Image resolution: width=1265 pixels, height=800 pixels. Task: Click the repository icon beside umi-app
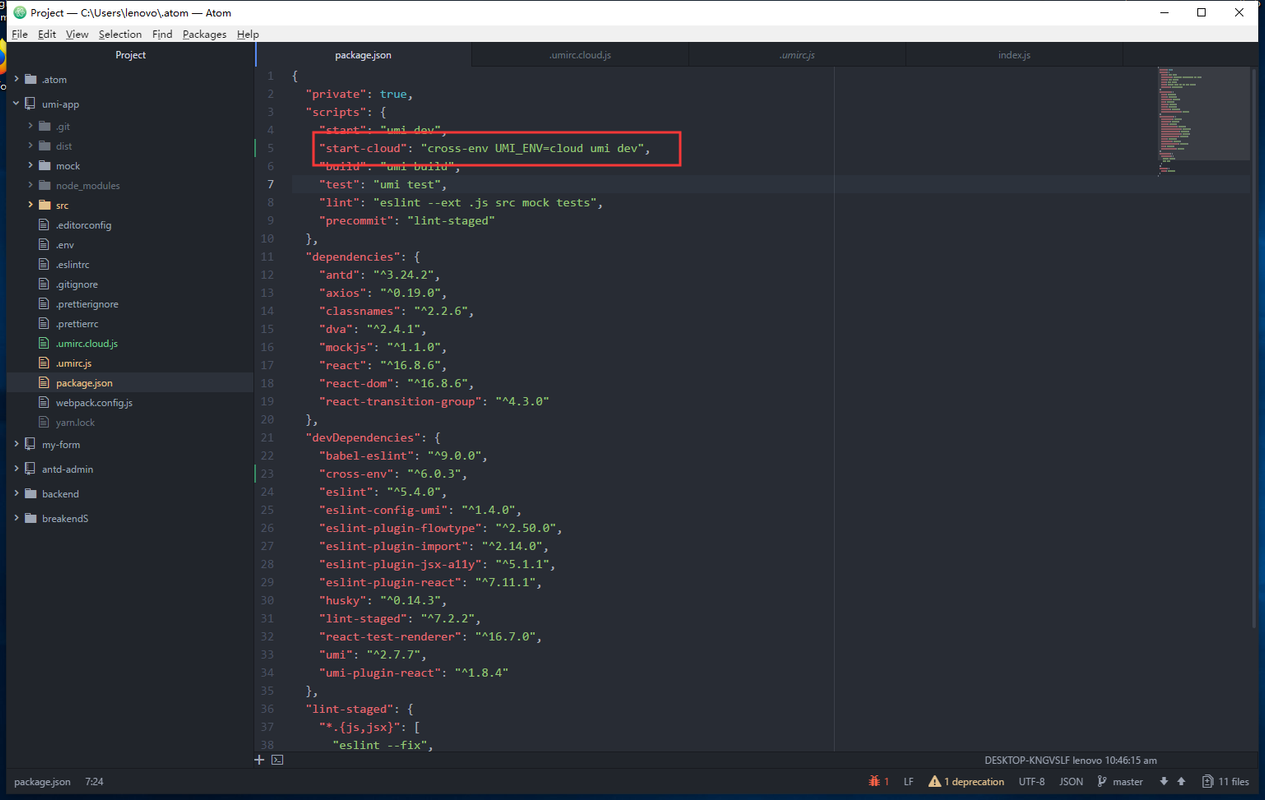click(30, 104)
